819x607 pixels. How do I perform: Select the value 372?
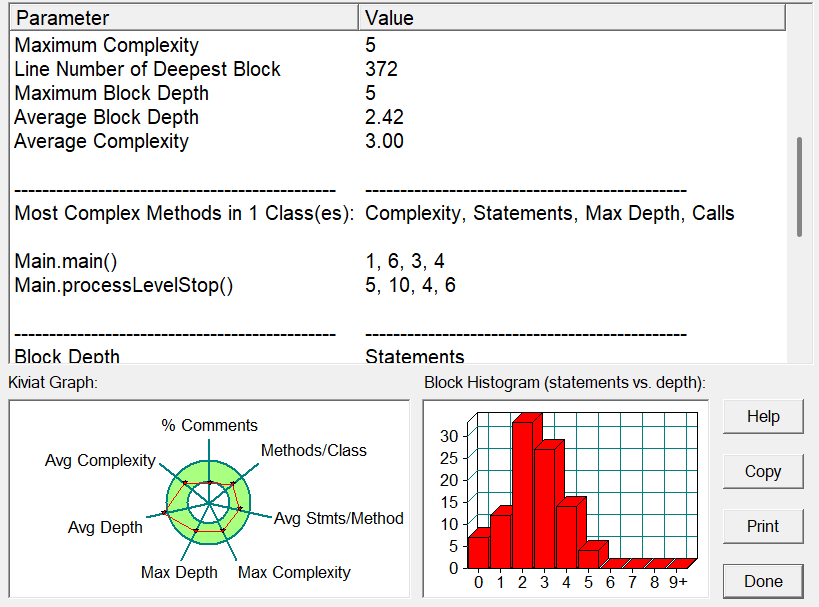(381, 69)
